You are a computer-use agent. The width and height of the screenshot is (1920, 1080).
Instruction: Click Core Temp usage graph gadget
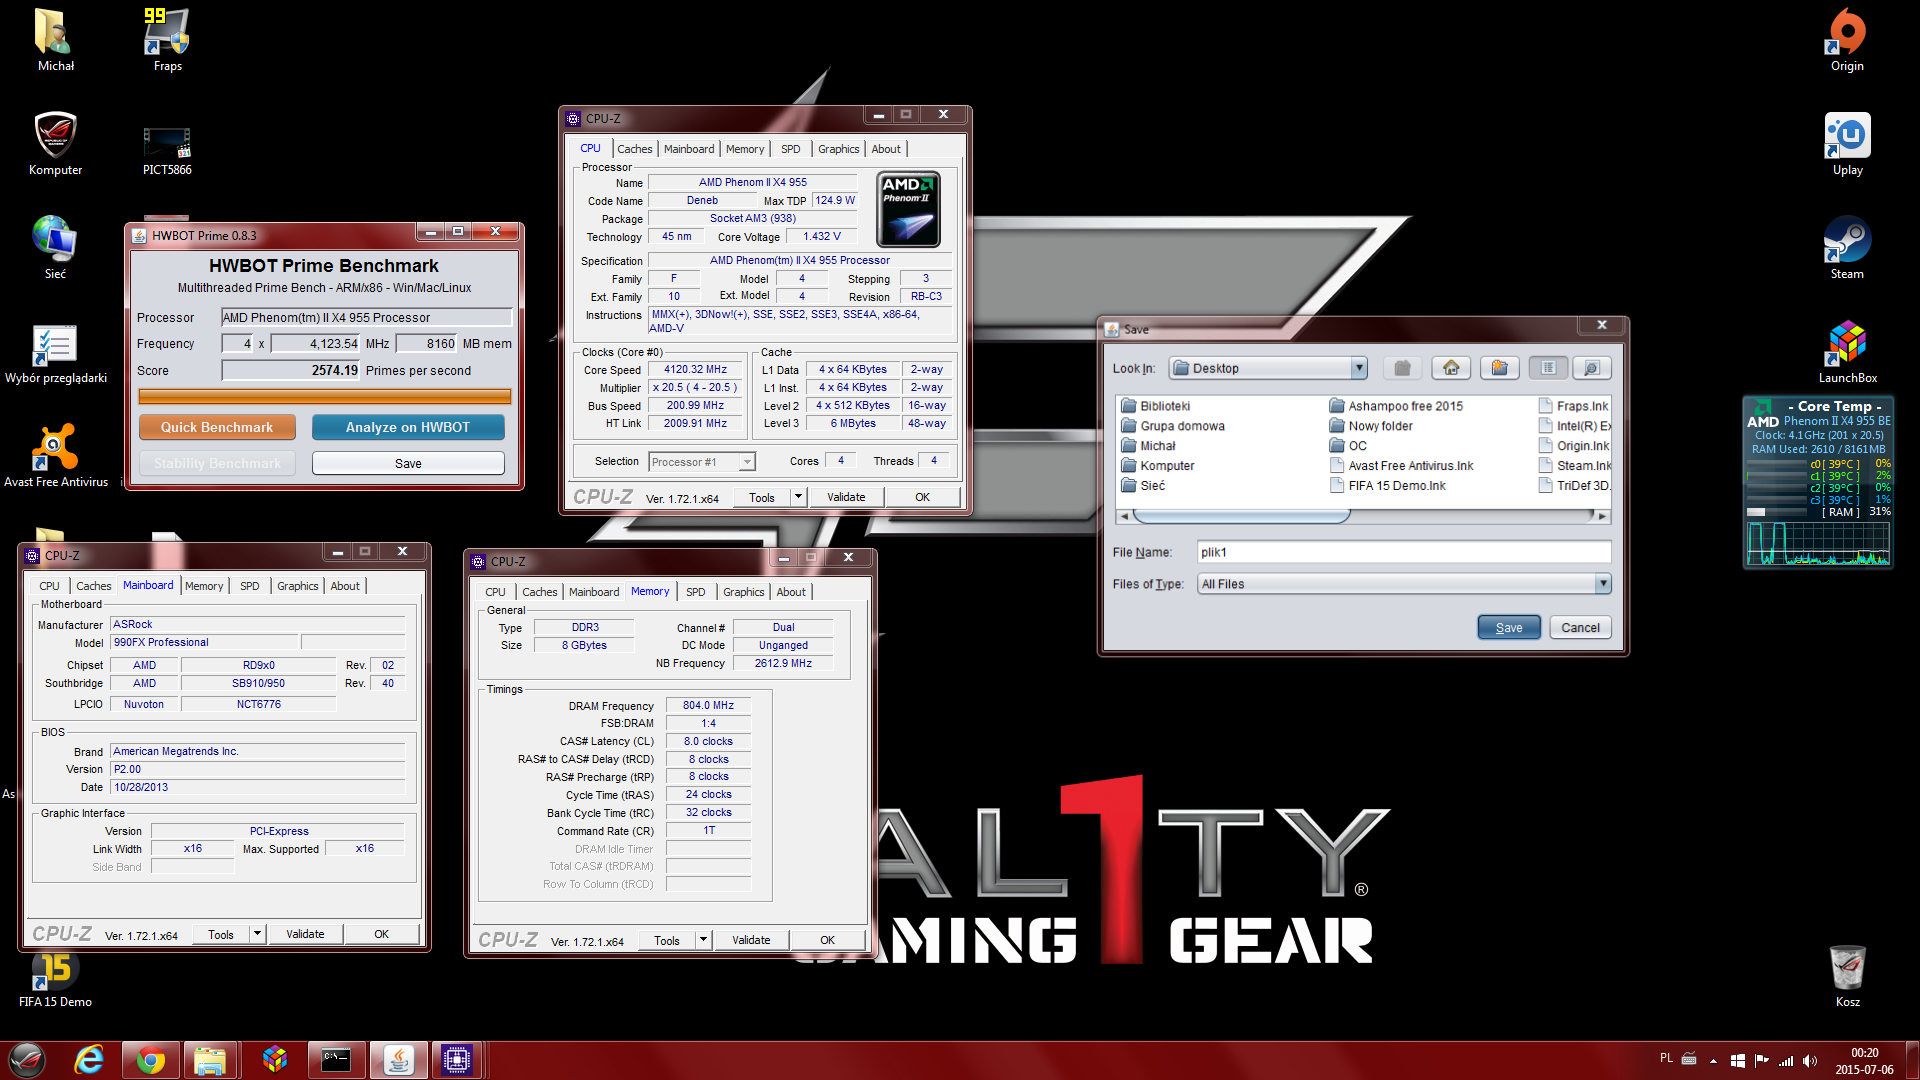1818,544
